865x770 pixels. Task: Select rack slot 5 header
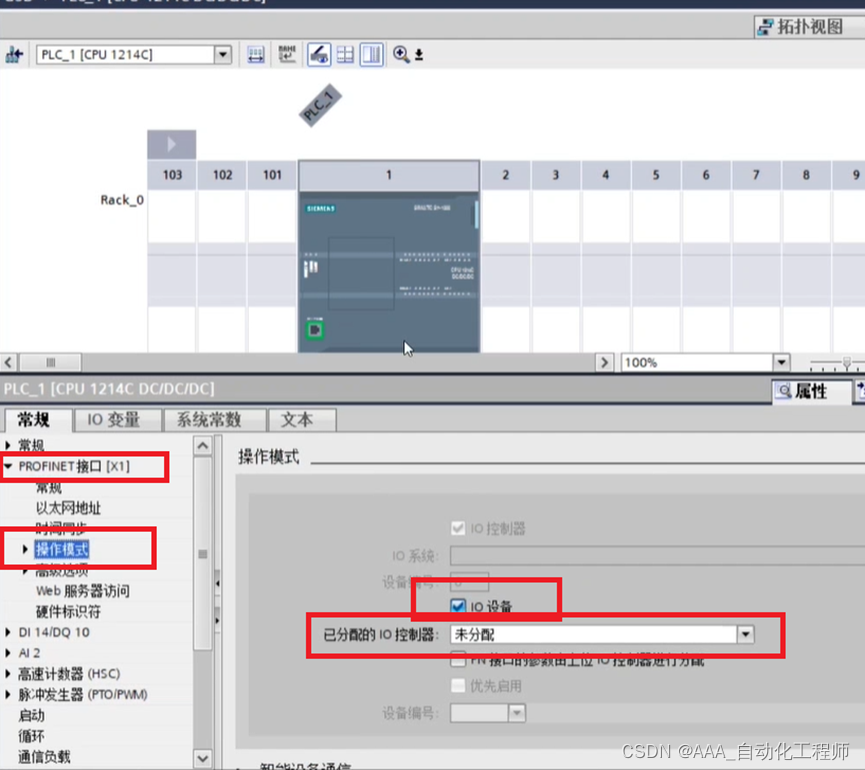[656, 175]
